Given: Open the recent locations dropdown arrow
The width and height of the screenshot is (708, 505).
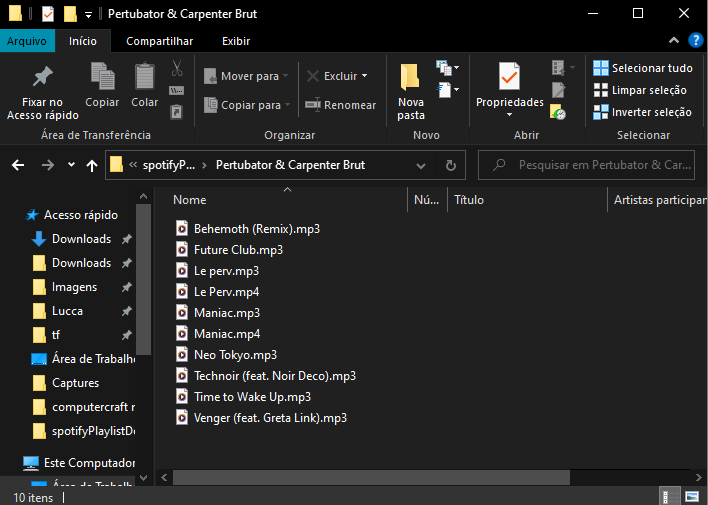Looking at the screenshot, I should coord(71,165).
